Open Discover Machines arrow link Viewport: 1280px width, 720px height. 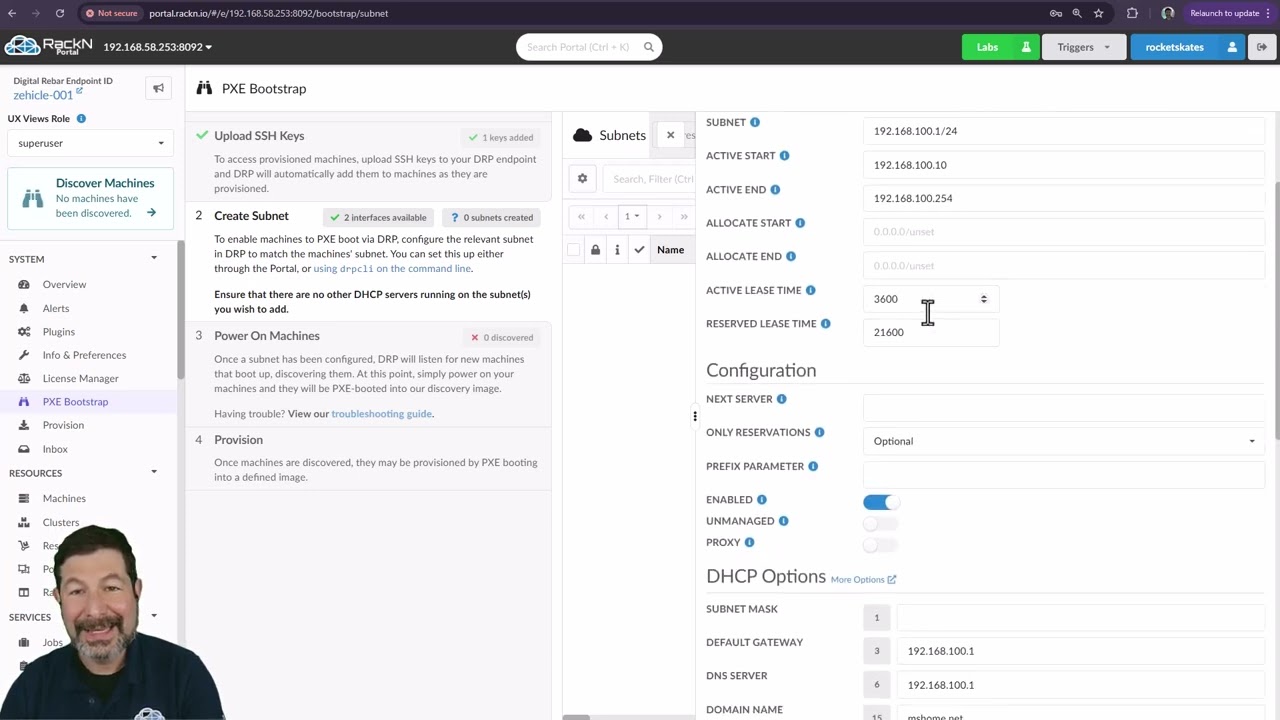pos(151,212)
